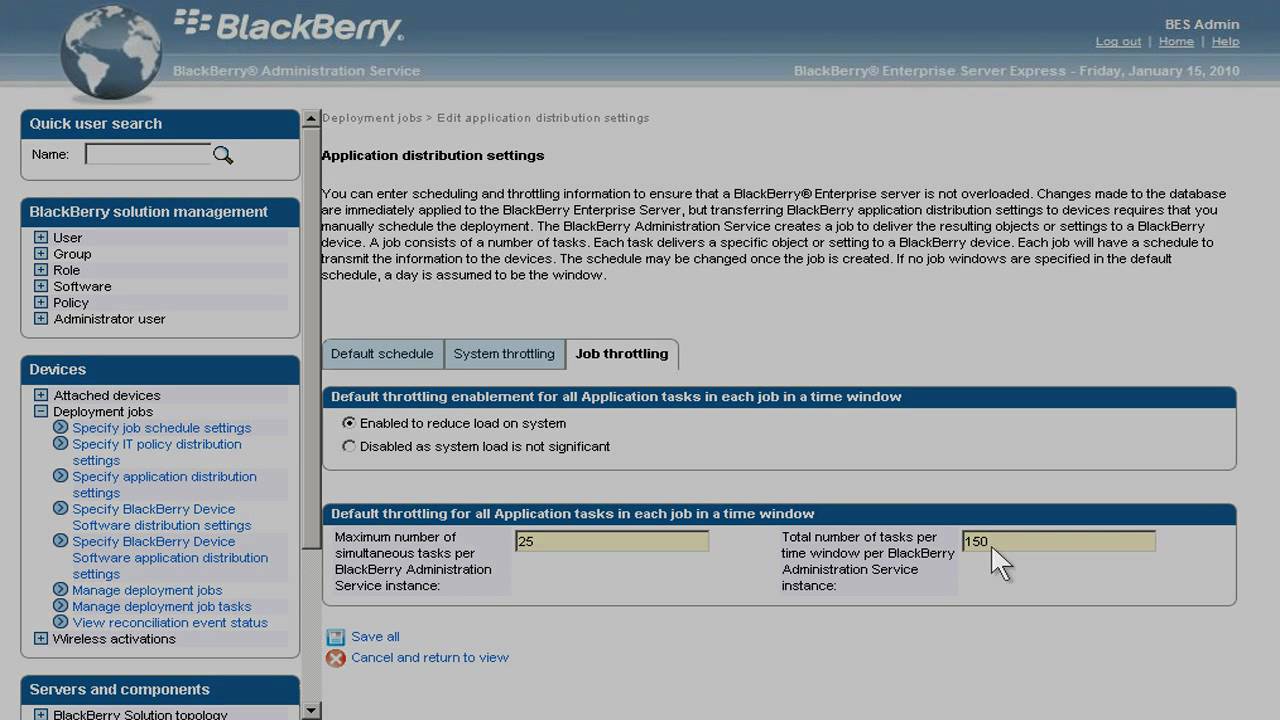1280x720 pixels.
Task: Click the Role tree label
Action: click(67, 270)
